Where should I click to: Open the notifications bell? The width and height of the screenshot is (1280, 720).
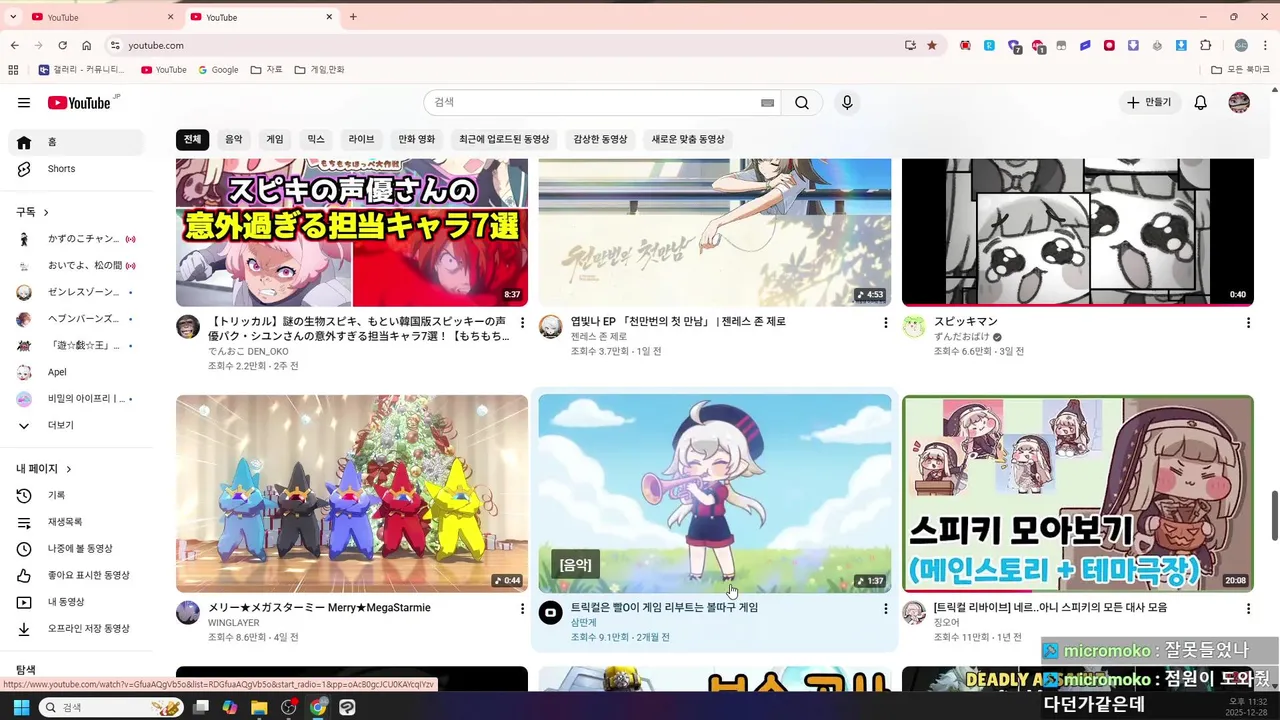click(x=1201, y=103)
